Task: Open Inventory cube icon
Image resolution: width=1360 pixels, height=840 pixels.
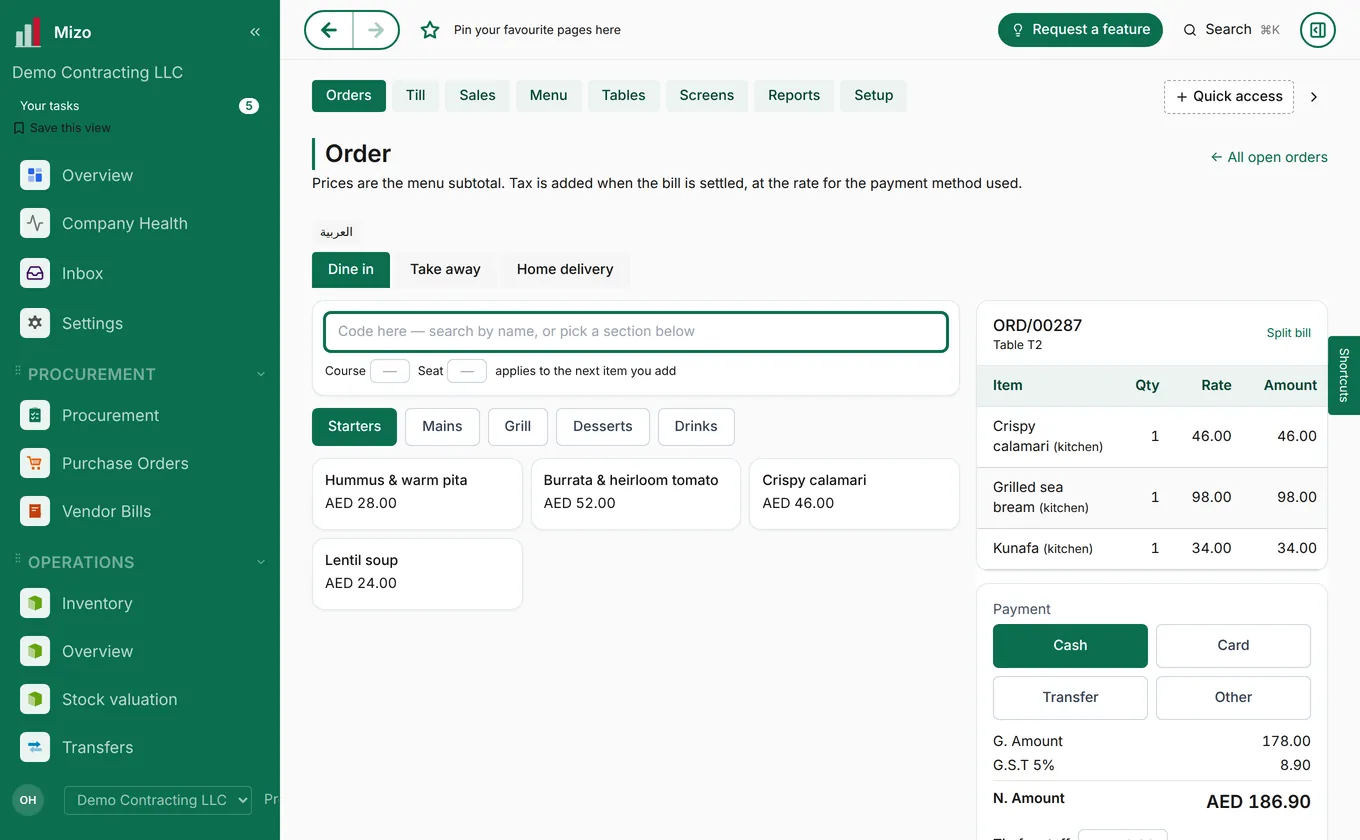Action: point(35,603)
